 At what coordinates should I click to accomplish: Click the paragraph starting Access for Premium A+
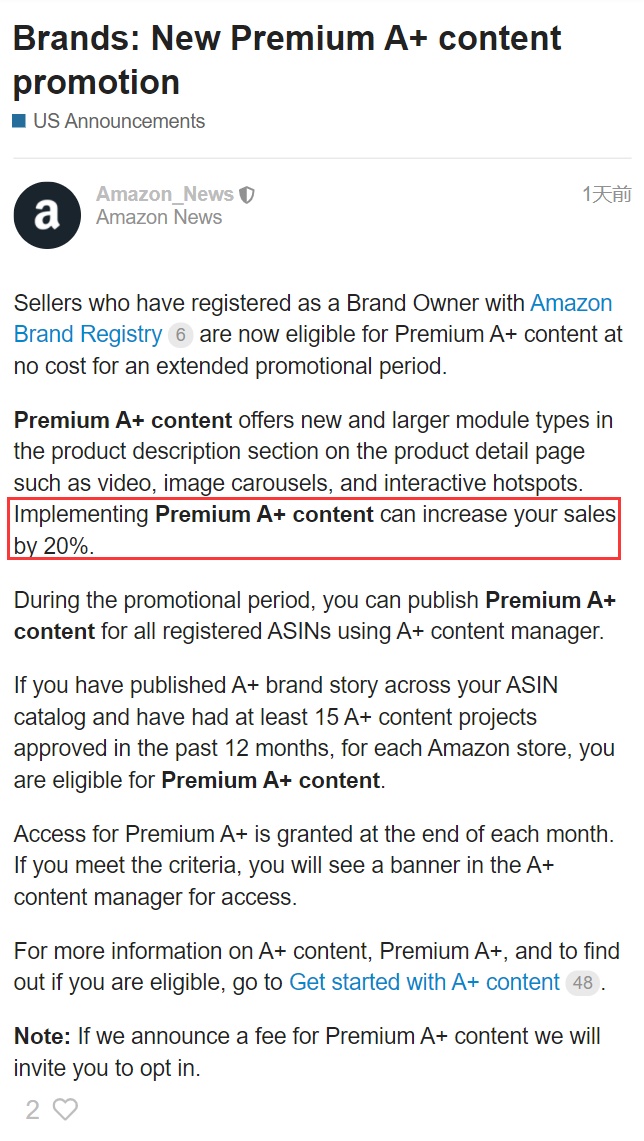[x=313, y=865]
